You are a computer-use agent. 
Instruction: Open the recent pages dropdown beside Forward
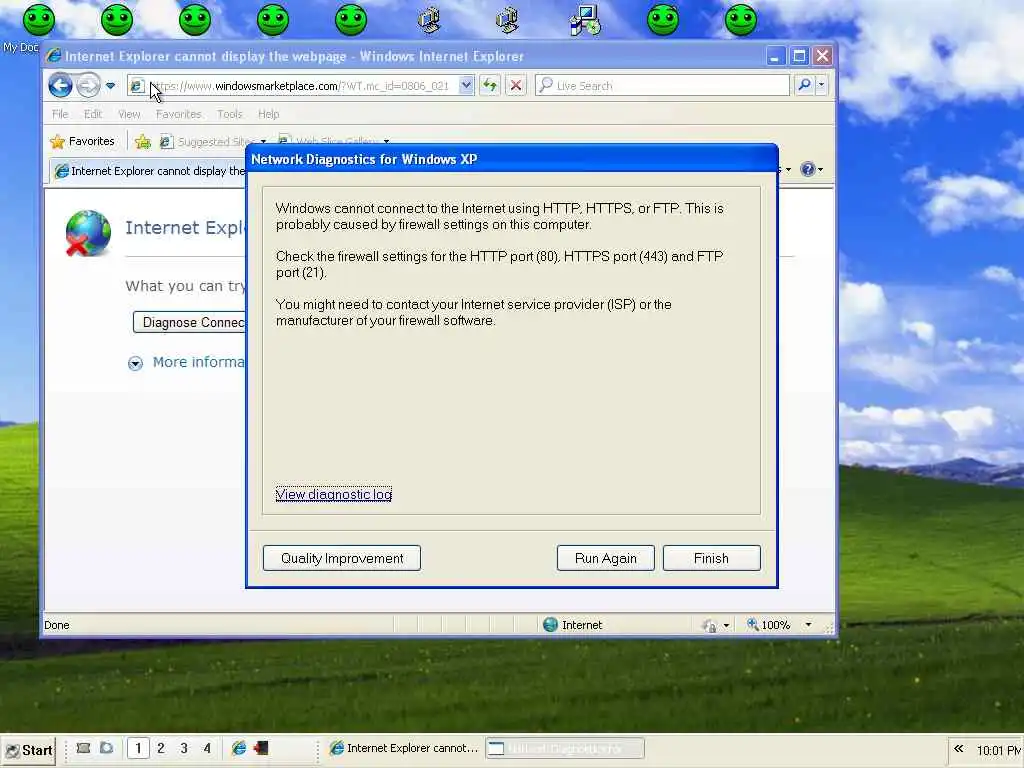pos(110,86)
